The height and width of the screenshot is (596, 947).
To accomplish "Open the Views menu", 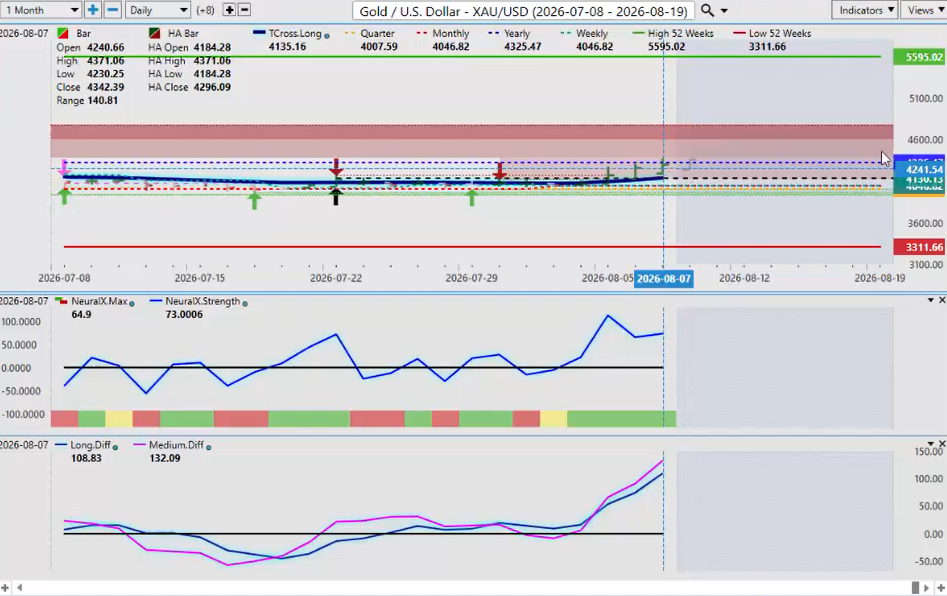I will (923, 10).
